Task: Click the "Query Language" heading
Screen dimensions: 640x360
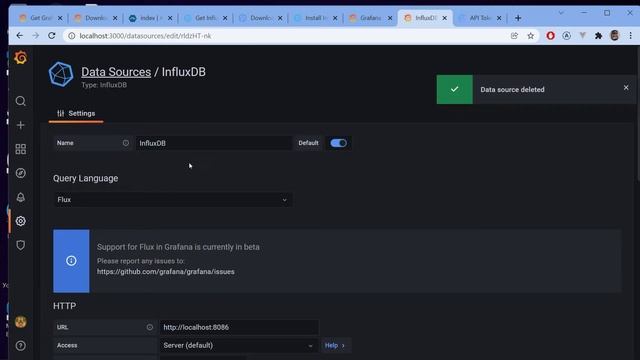Action: pyautogui.click(x=86, y=178)
